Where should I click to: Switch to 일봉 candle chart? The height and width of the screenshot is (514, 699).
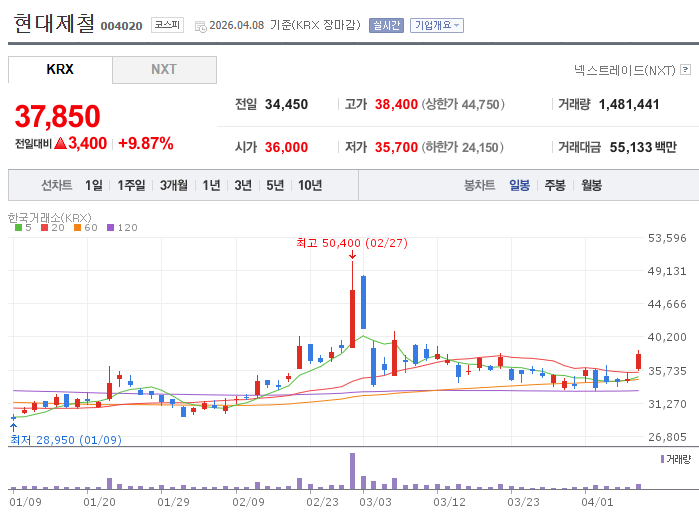tap(519, 185)
